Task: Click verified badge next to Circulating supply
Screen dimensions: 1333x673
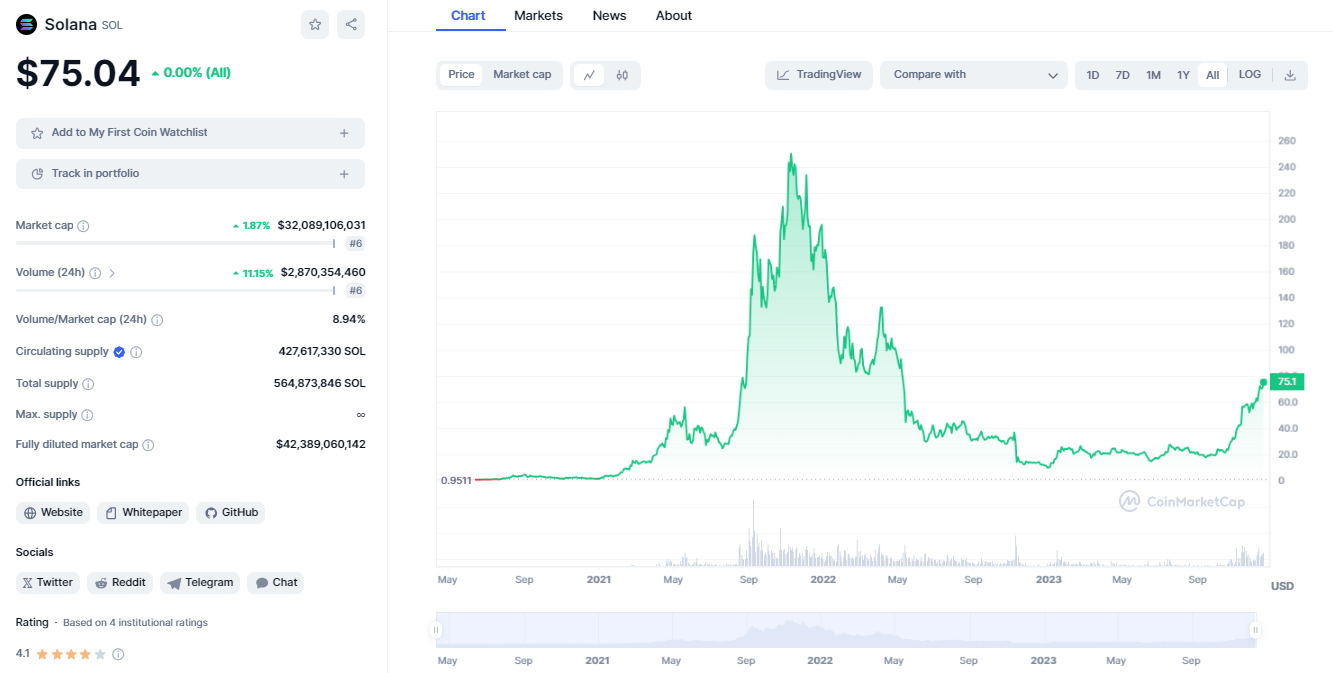Action: click(x=119, y=352)
